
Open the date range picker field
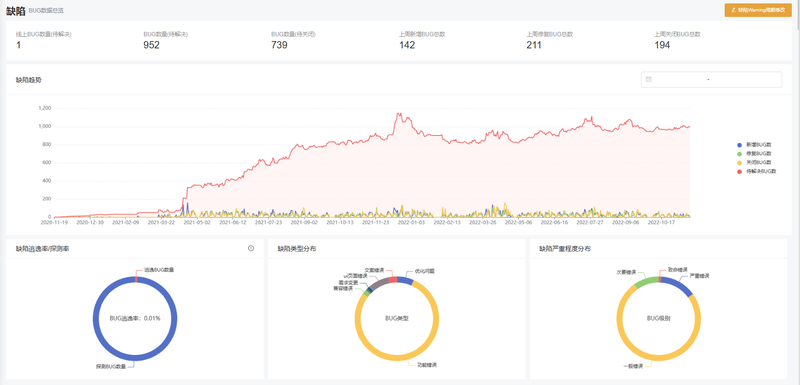tap(711, 80)
